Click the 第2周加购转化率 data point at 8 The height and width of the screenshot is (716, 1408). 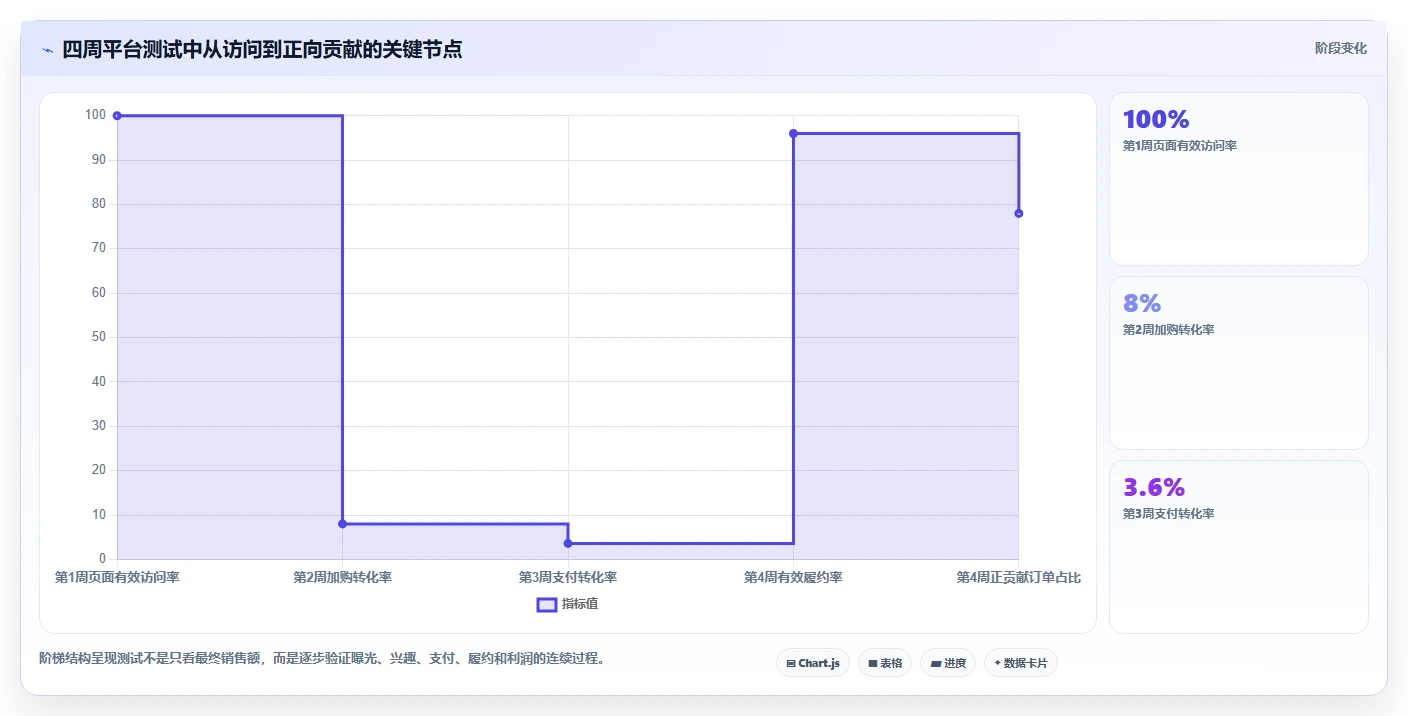[342, 524]
